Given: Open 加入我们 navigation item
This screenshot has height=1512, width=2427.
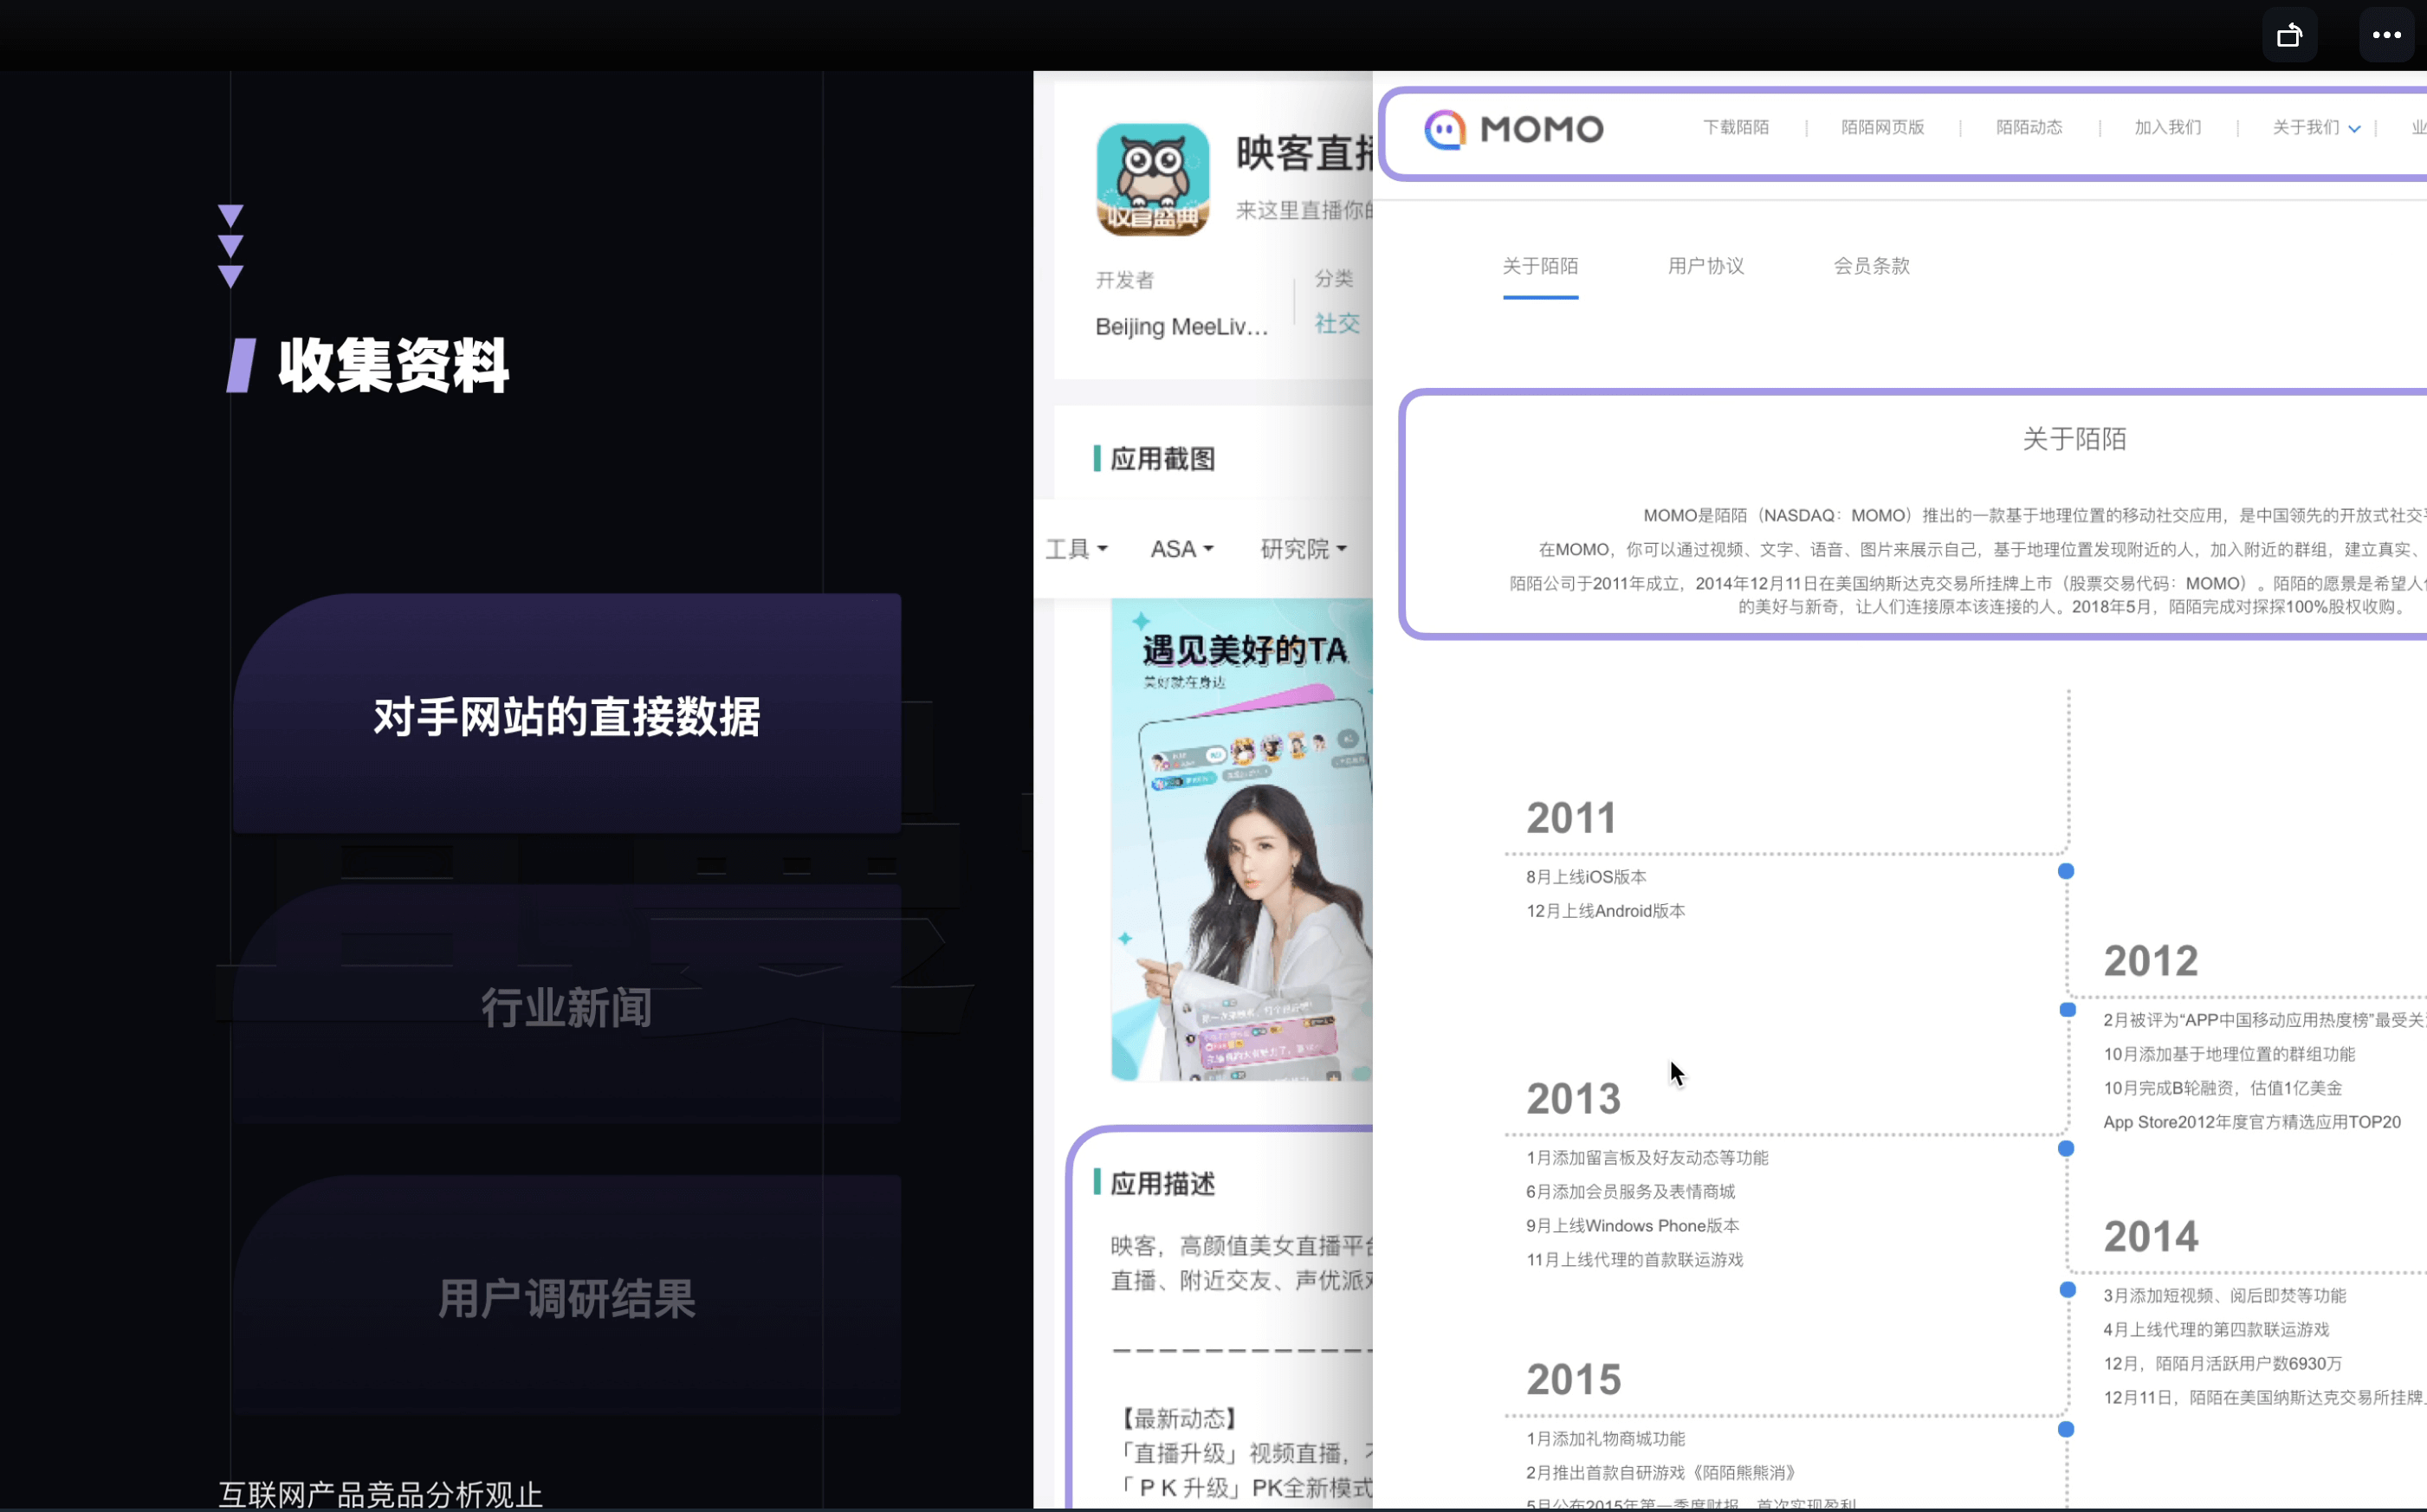Looking at the screenshot, I should (2167, 127).
